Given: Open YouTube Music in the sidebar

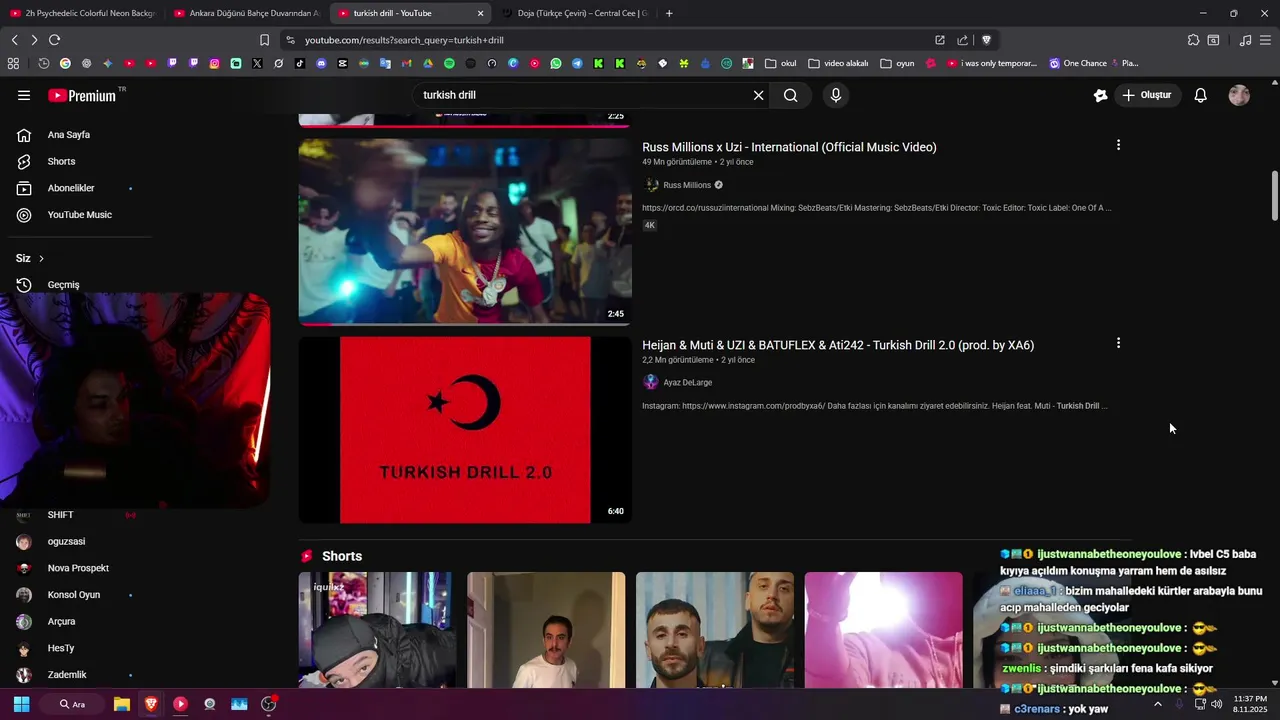Looking at the screenshot, I should pyautogui.click(x=78, y=215).
